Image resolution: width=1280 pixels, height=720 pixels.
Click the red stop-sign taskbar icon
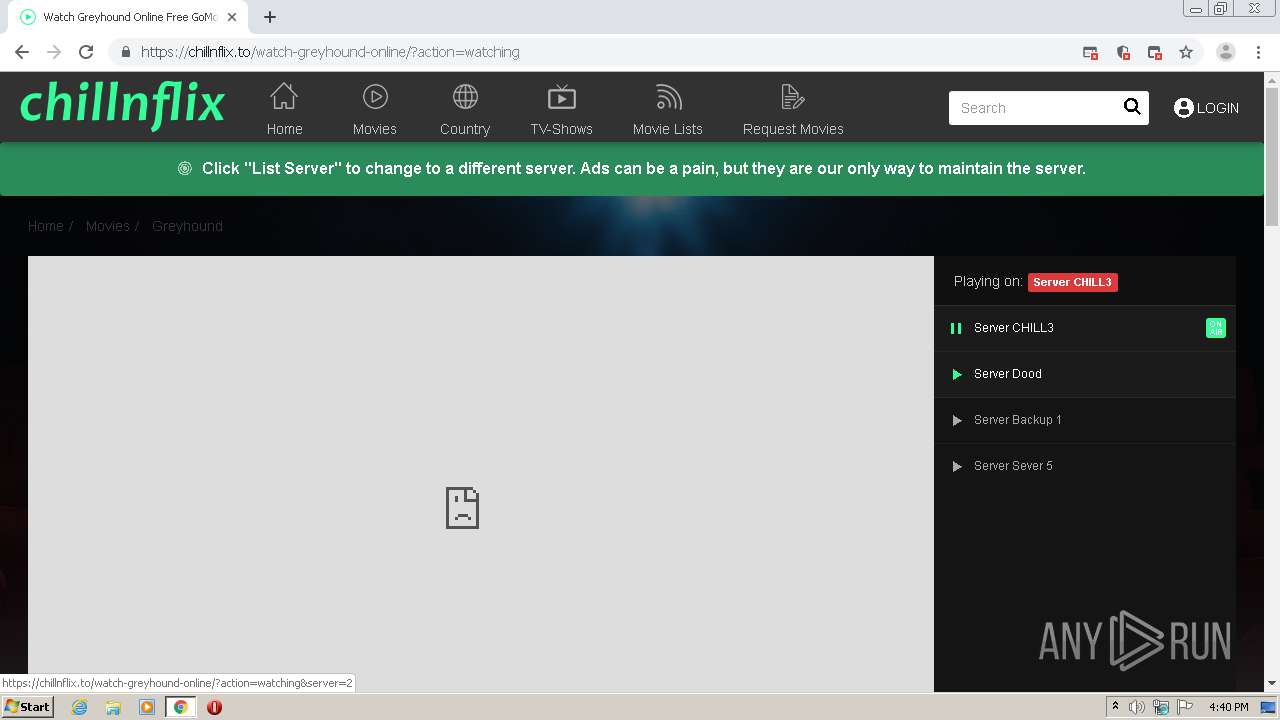(x=214, y=707)
